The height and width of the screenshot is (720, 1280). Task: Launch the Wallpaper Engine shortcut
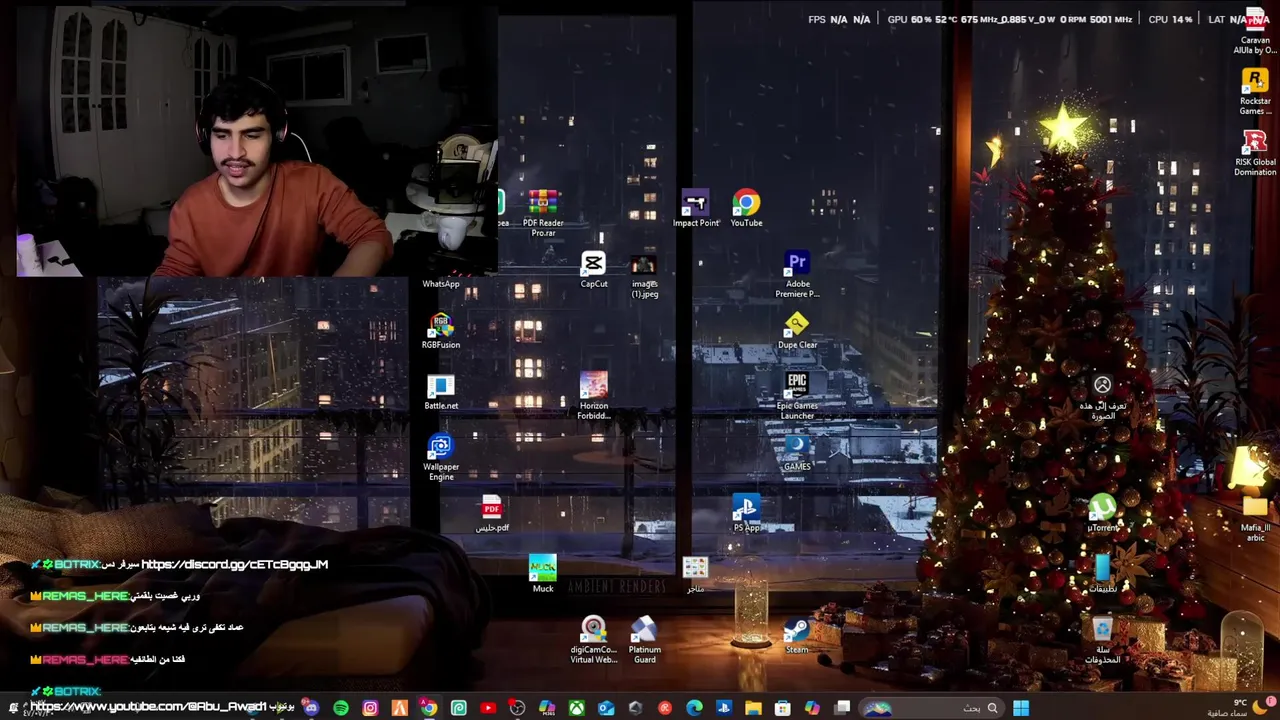click(x=441, y=457)
